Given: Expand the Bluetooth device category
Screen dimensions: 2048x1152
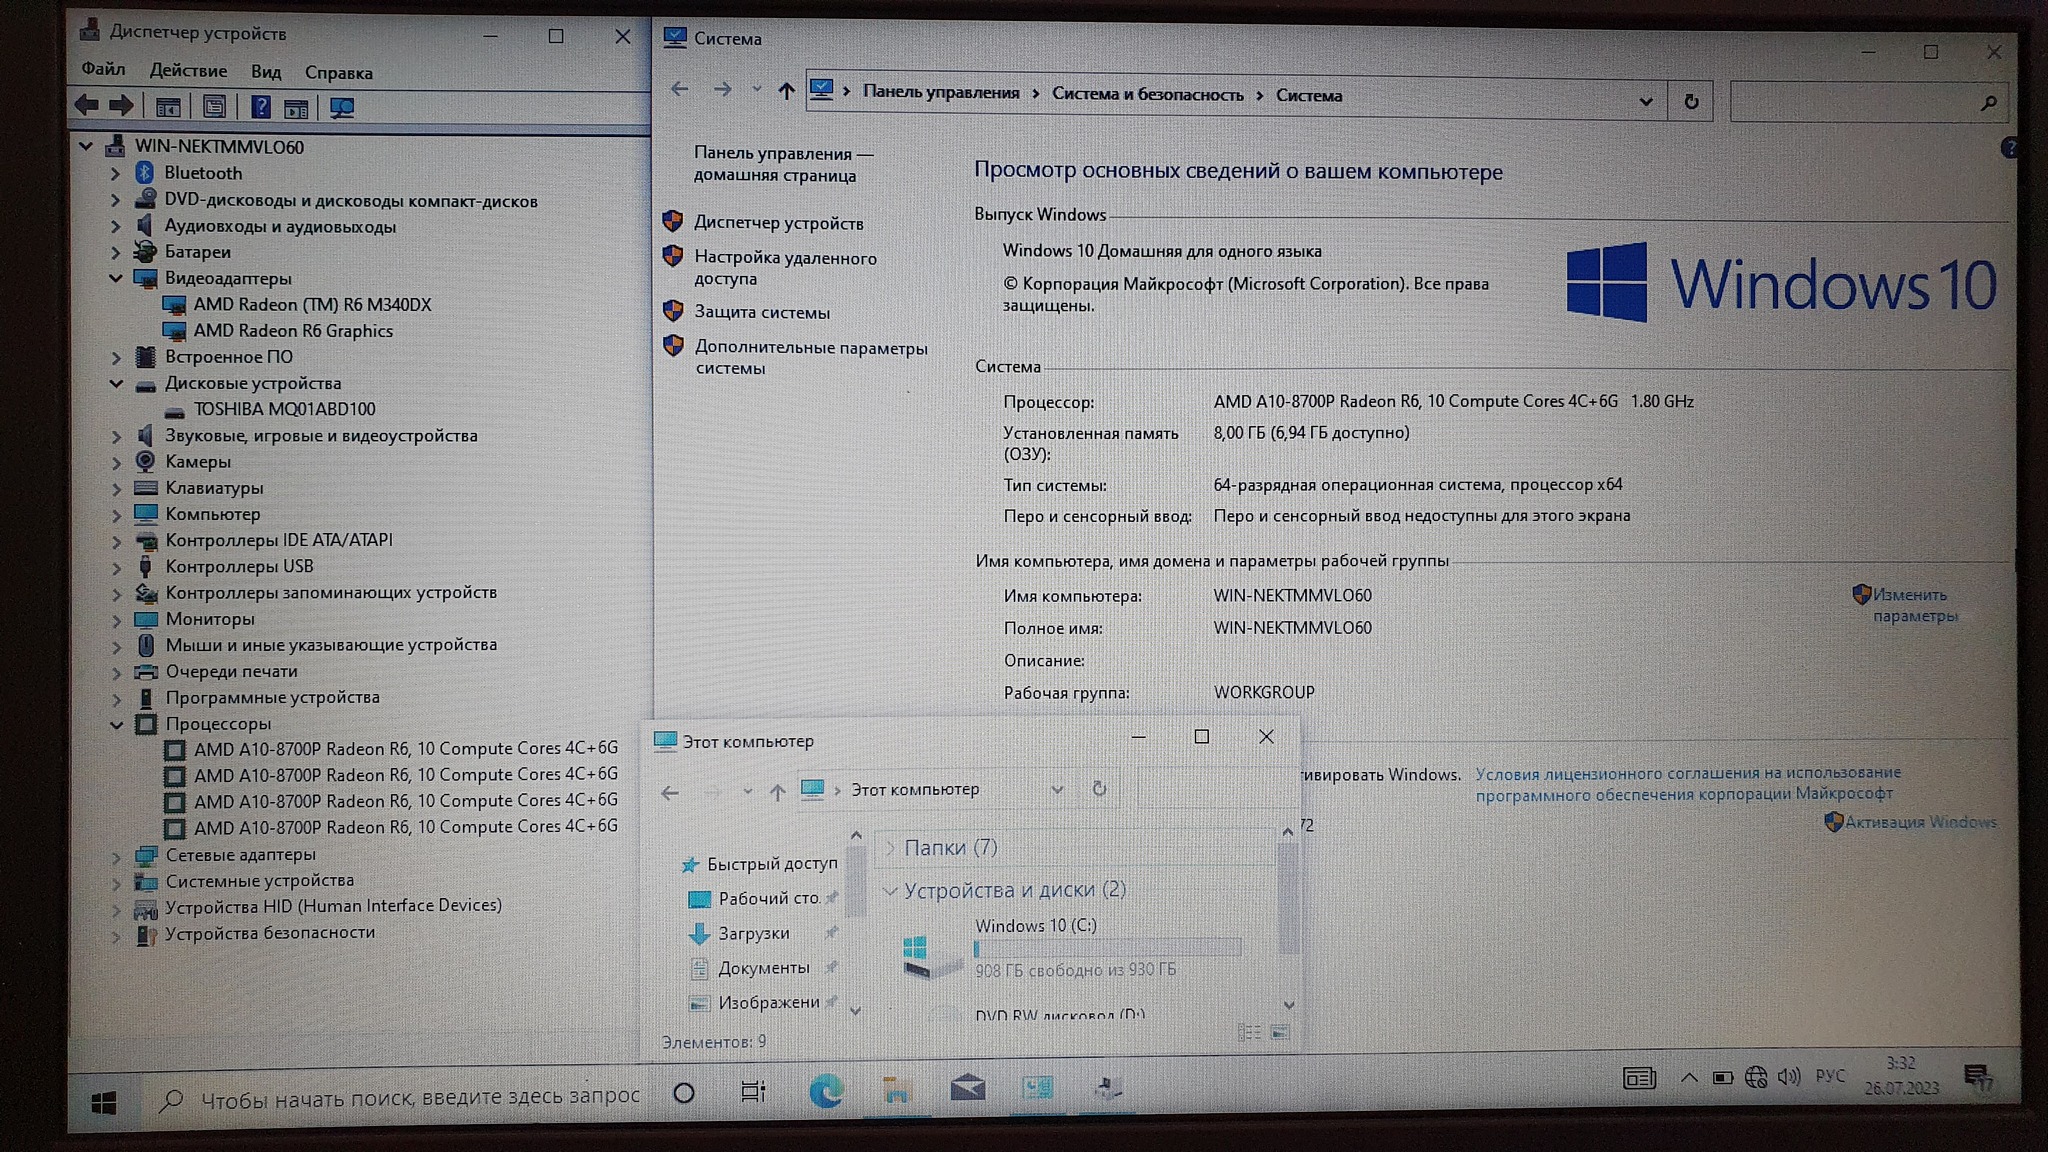Looking at the screenshot, I should click(115, 174).
